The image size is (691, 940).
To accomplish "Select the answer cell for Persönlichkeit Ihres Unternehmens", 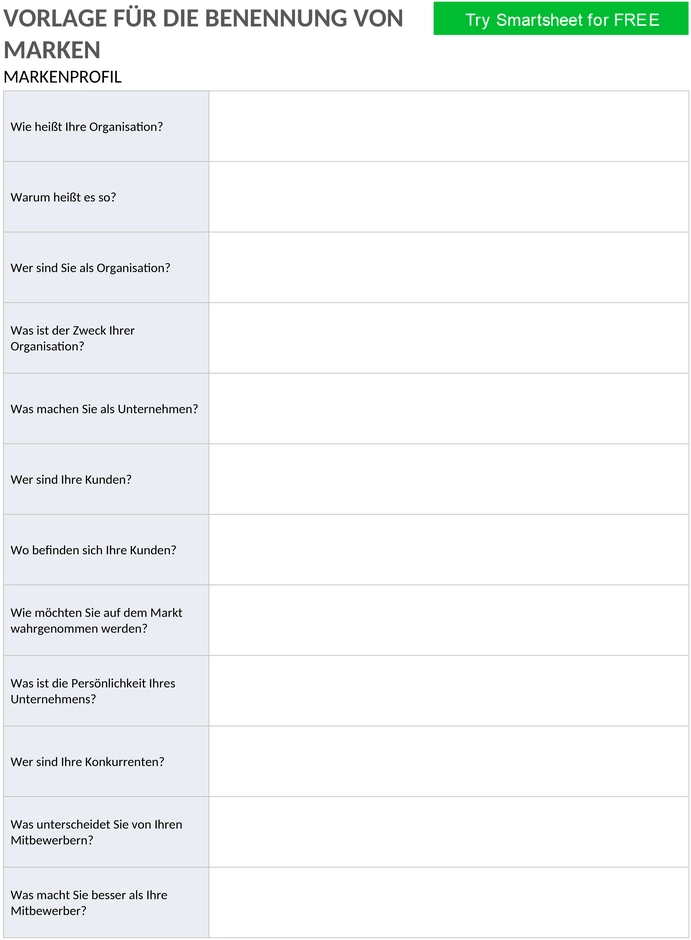I will (448, 691).
